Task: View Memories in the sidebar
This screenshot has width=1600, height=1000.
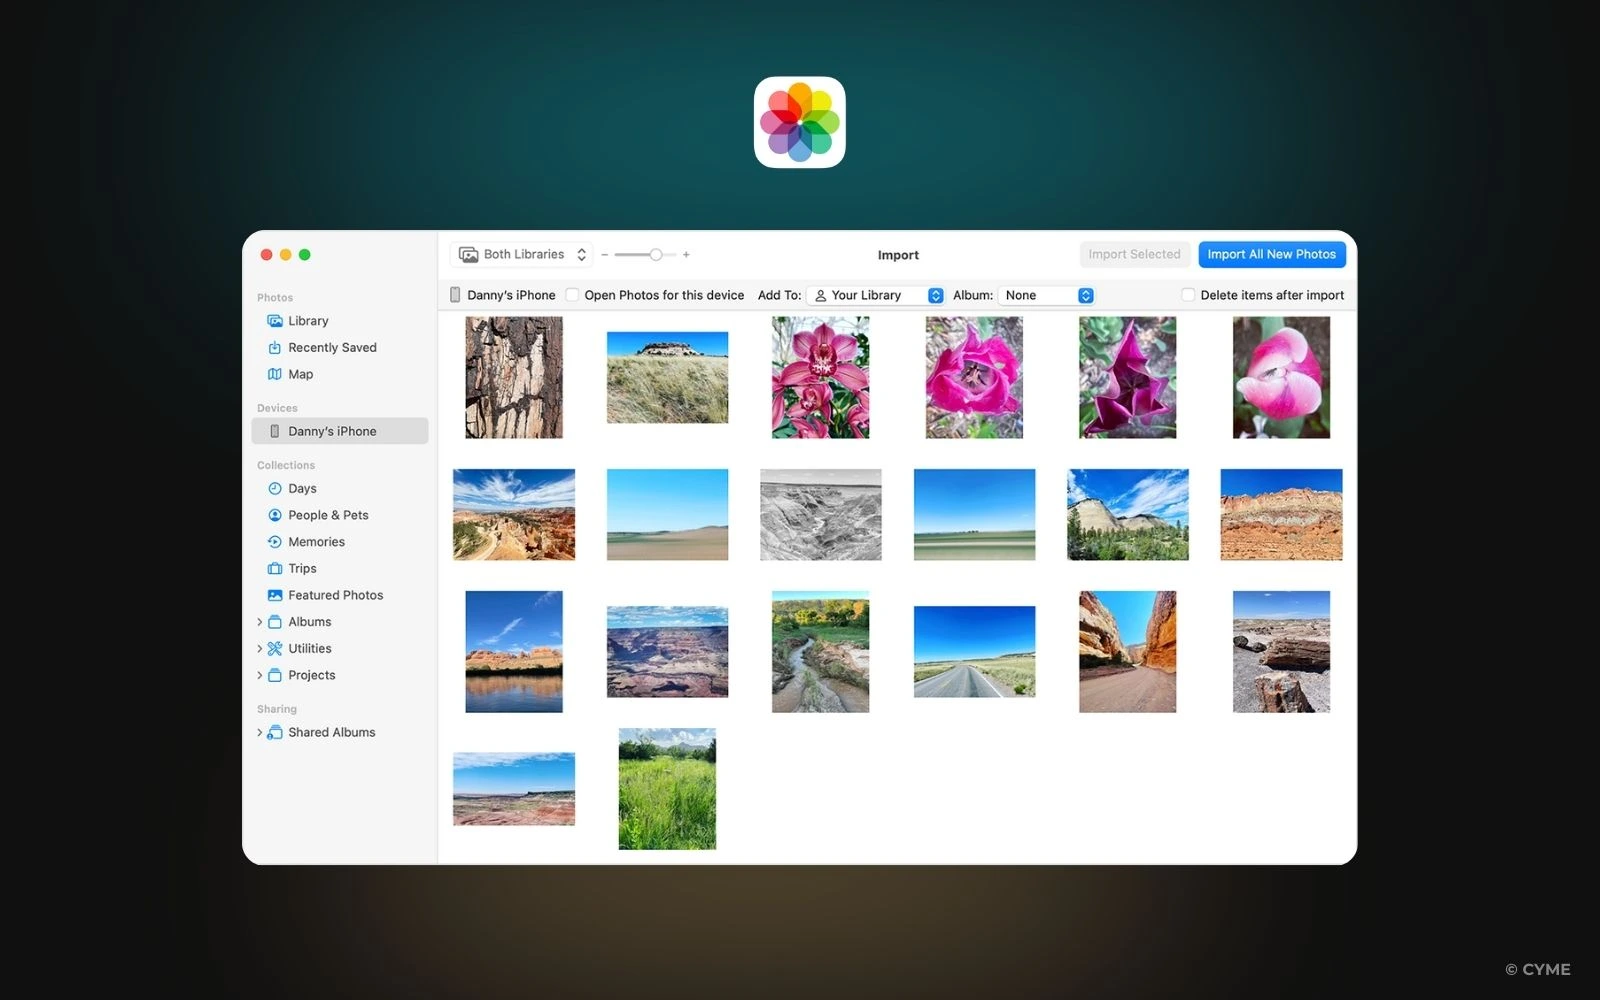Action: 316,541
